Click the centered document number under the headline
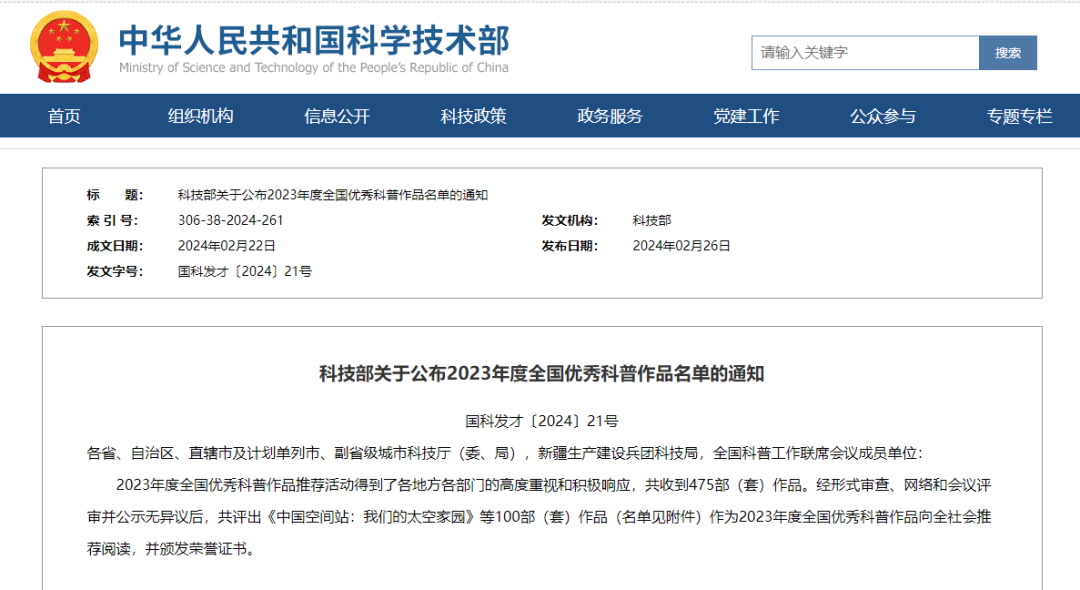1080x590 pixels. [541, 421]
